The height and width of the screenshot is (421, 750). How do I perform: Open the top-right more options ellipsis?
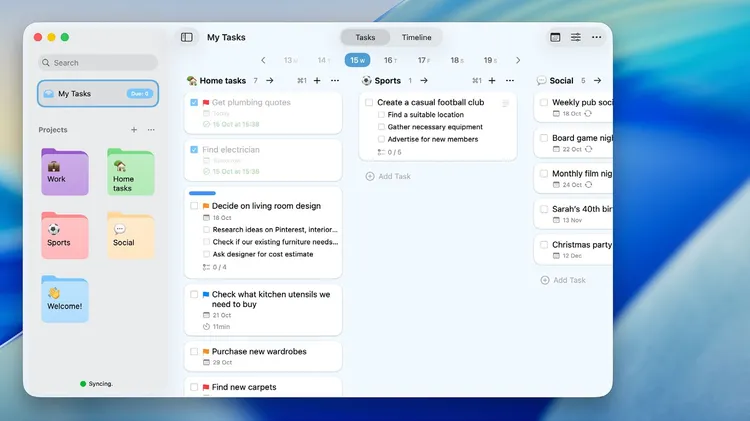point(597,37)
